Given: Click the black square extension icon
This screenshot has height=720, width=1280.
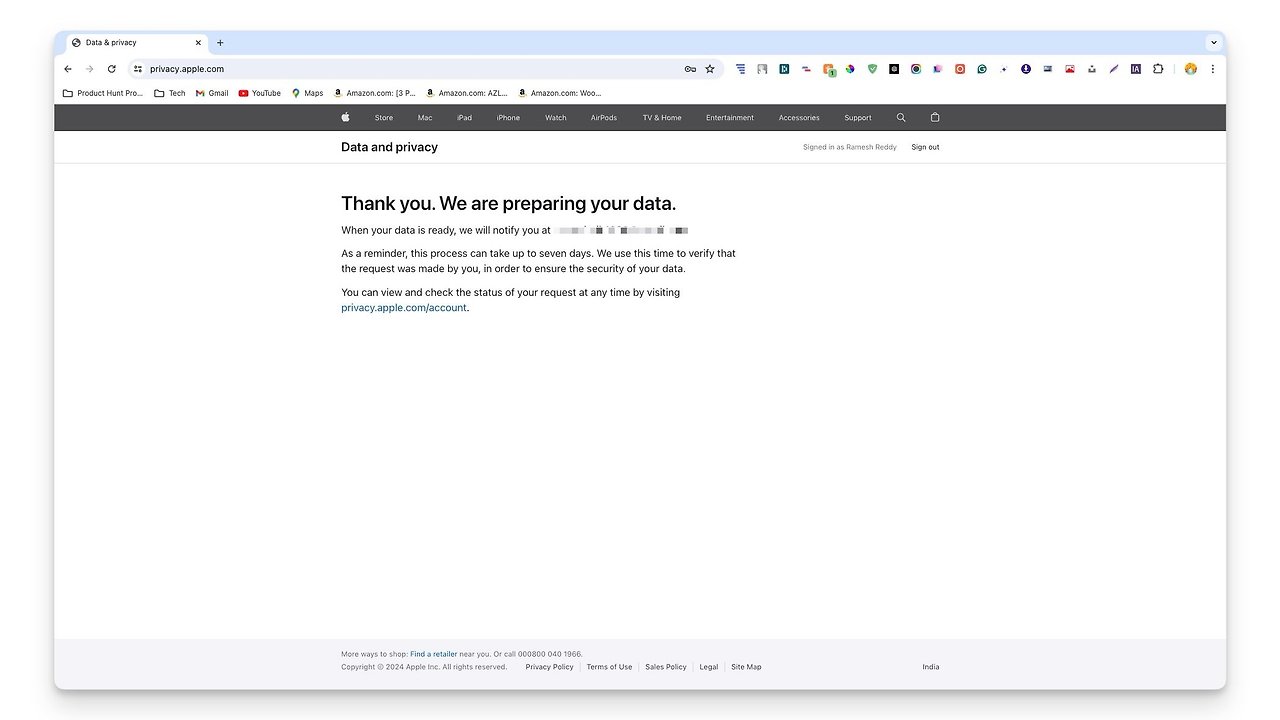Looking at the screenshot, I should click(x=894, y=69).
